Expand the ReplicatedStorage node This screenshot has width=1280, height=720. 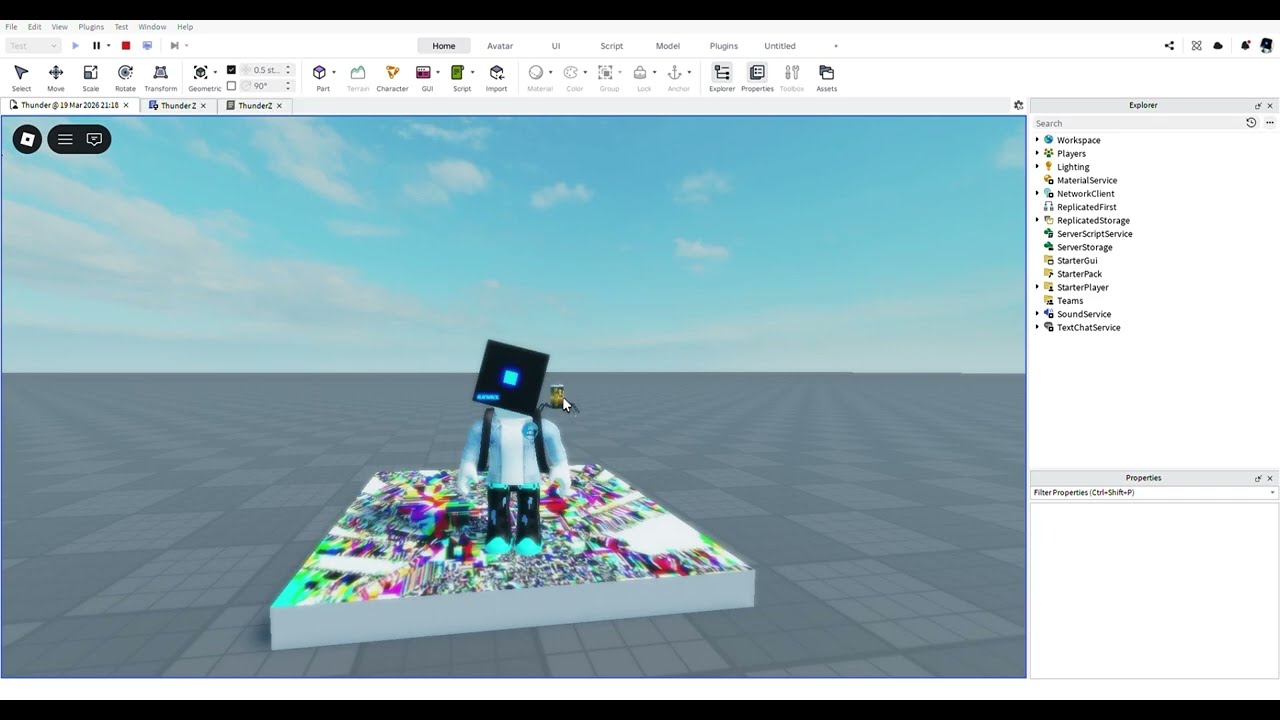(x=1037, y=220)
